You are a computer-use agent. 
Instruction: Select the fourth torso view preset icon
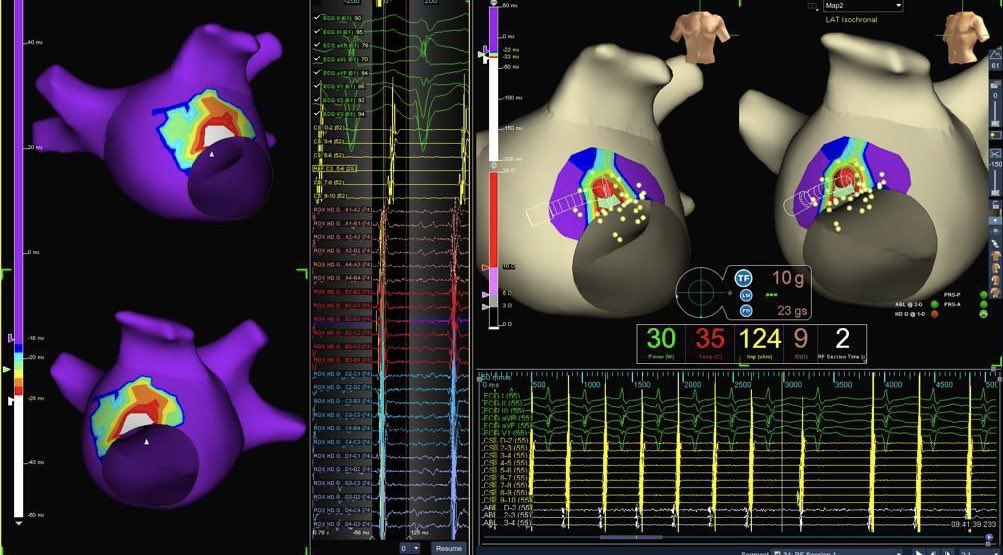tap(995, 292)
